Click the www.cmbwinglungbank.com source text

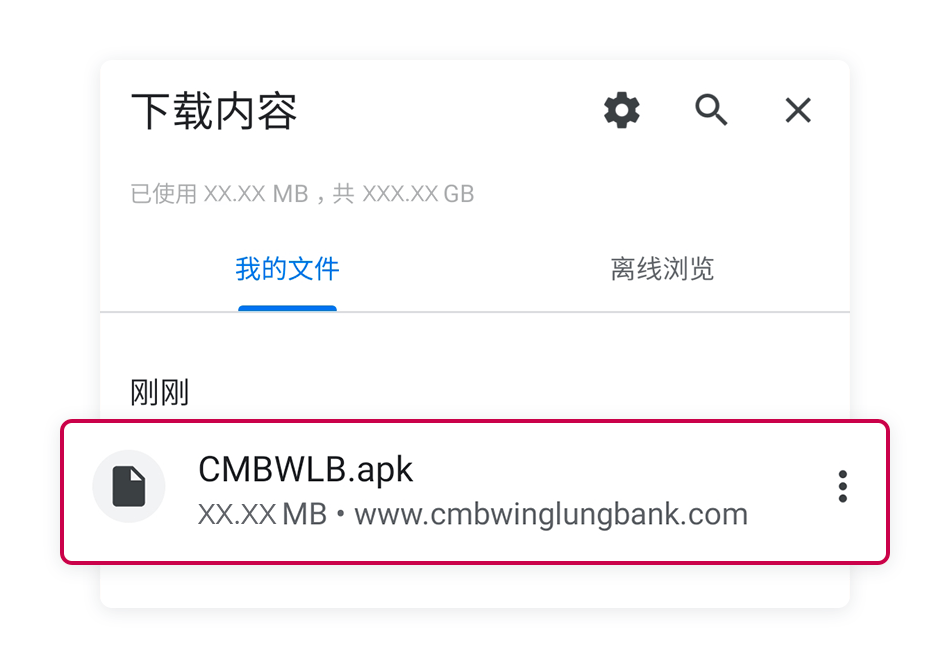(551, 514)
